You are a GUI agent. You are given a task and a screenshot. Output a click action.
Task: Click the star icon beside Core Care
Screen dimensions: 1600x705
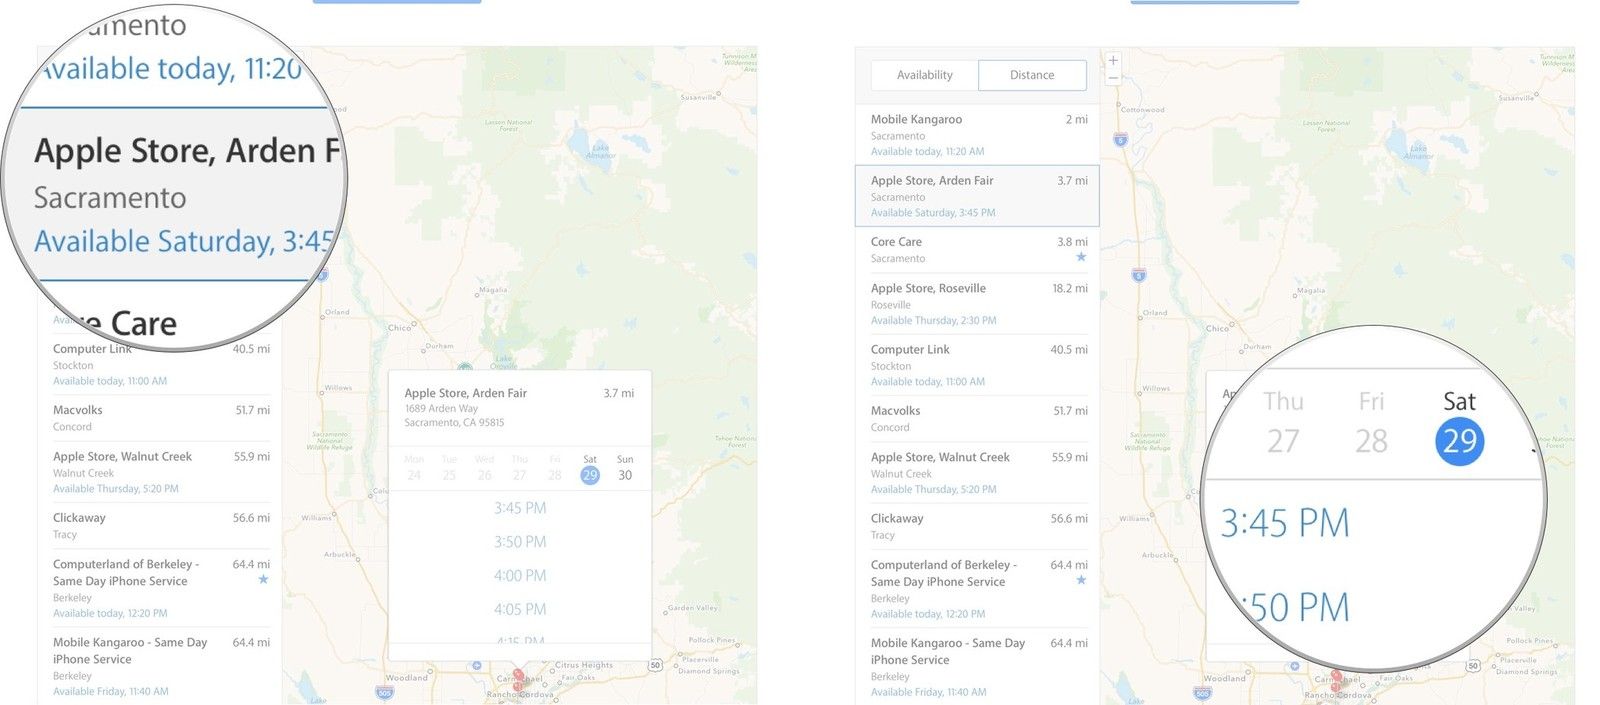click(1080, 257)
